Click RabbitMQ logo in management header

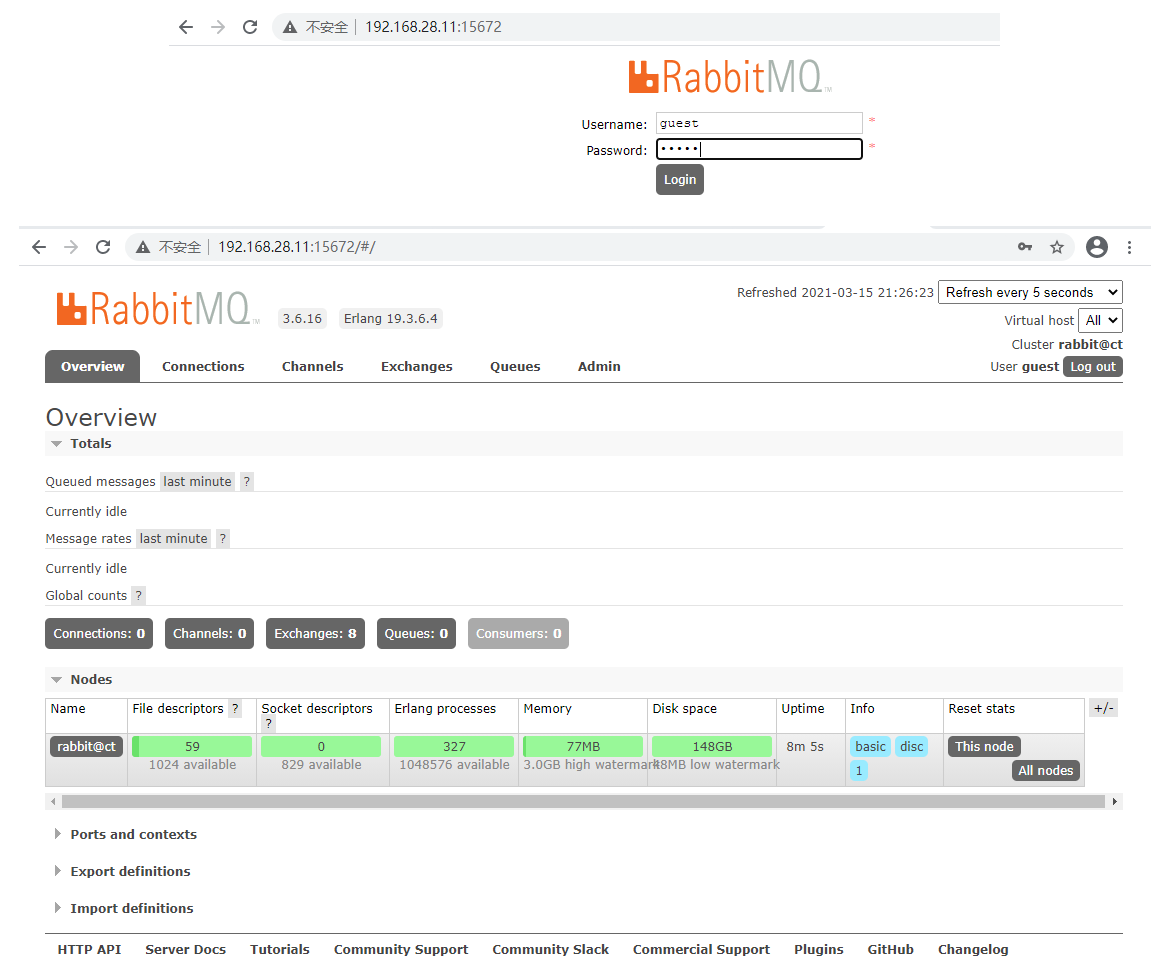click(x=158, y=309)
